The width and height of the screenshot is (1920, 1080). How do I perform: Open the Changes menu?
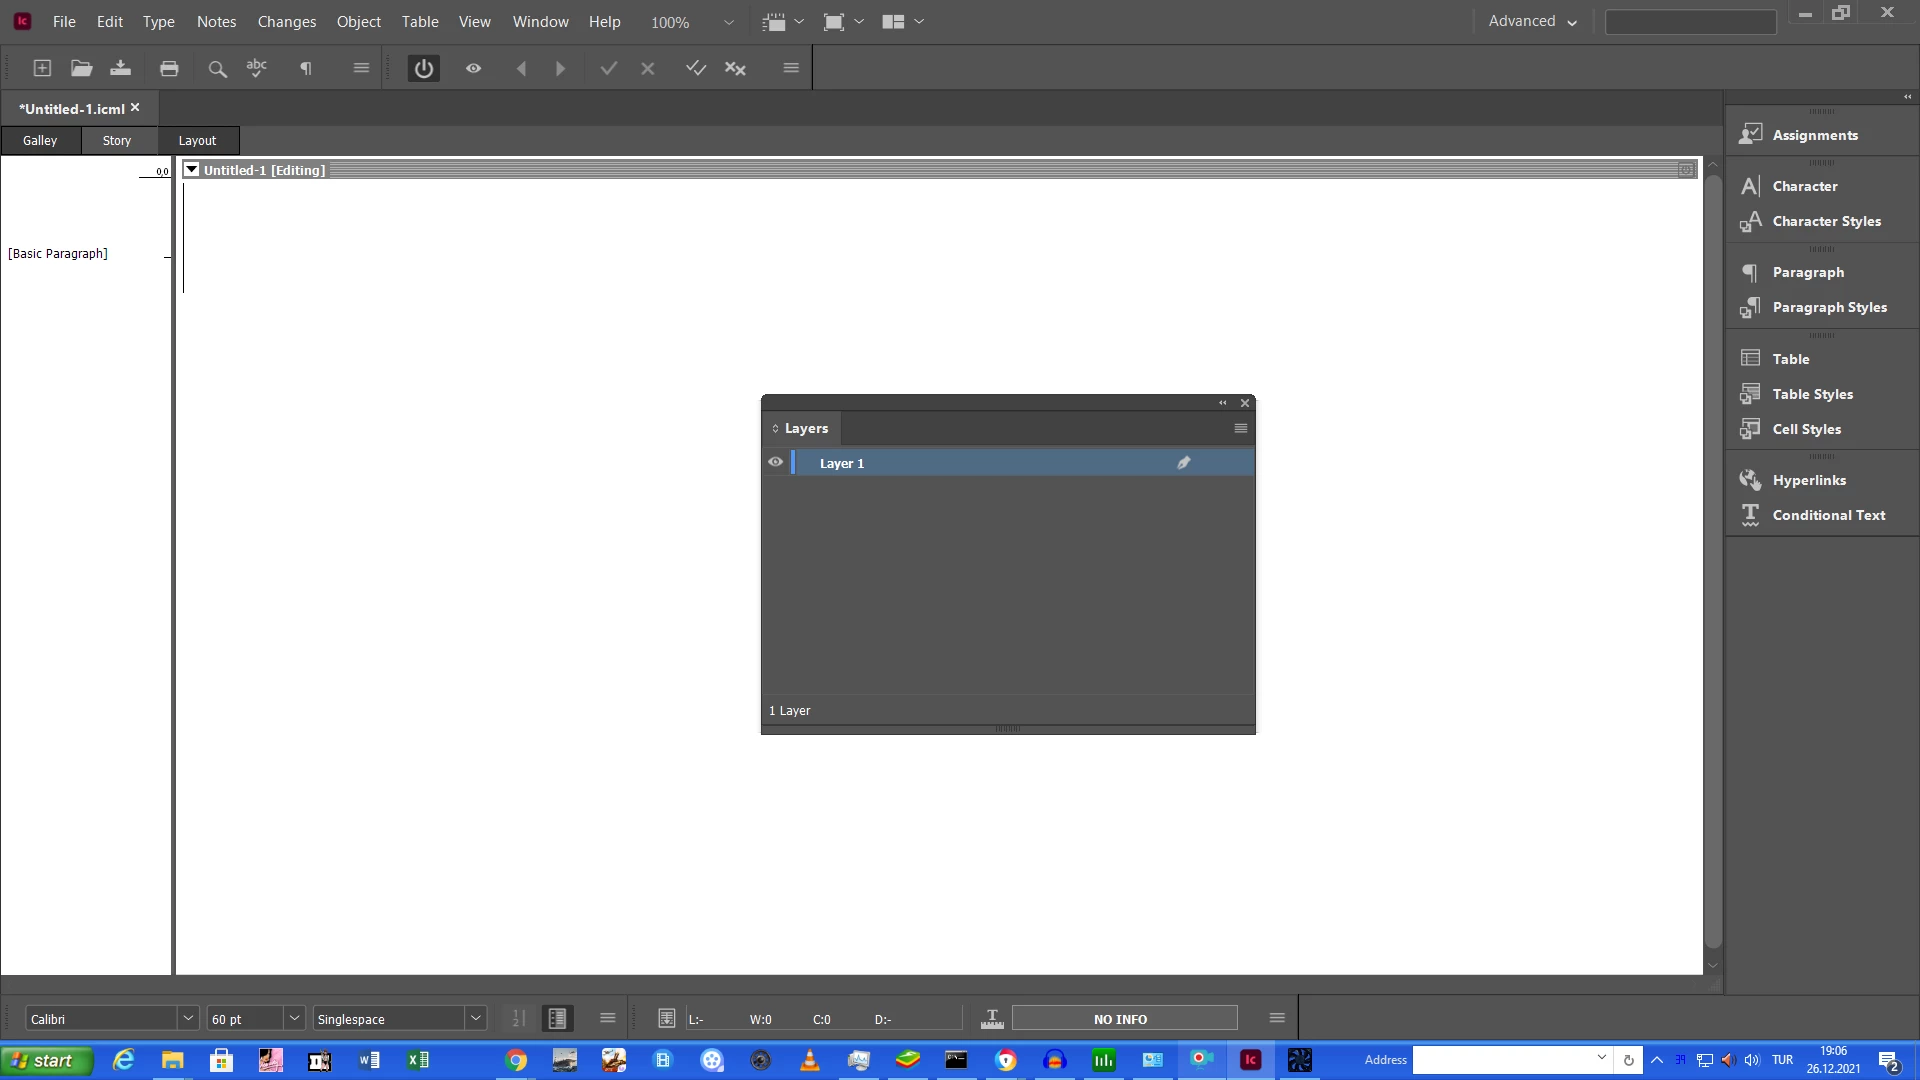tap(286, 21)
